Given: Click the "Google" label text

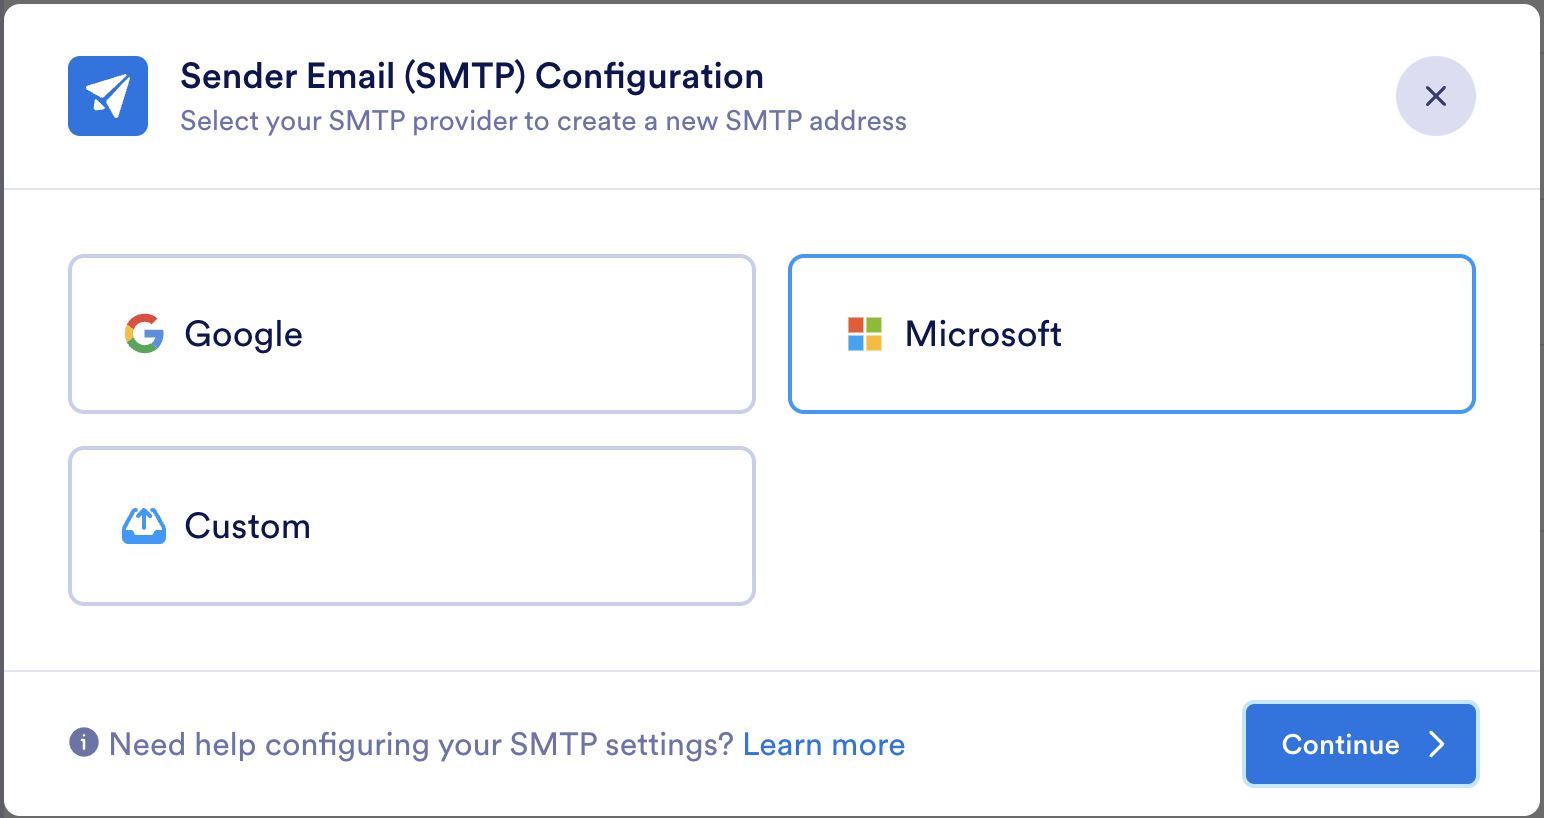Looking at the screenshot, I should coord(243,334).
